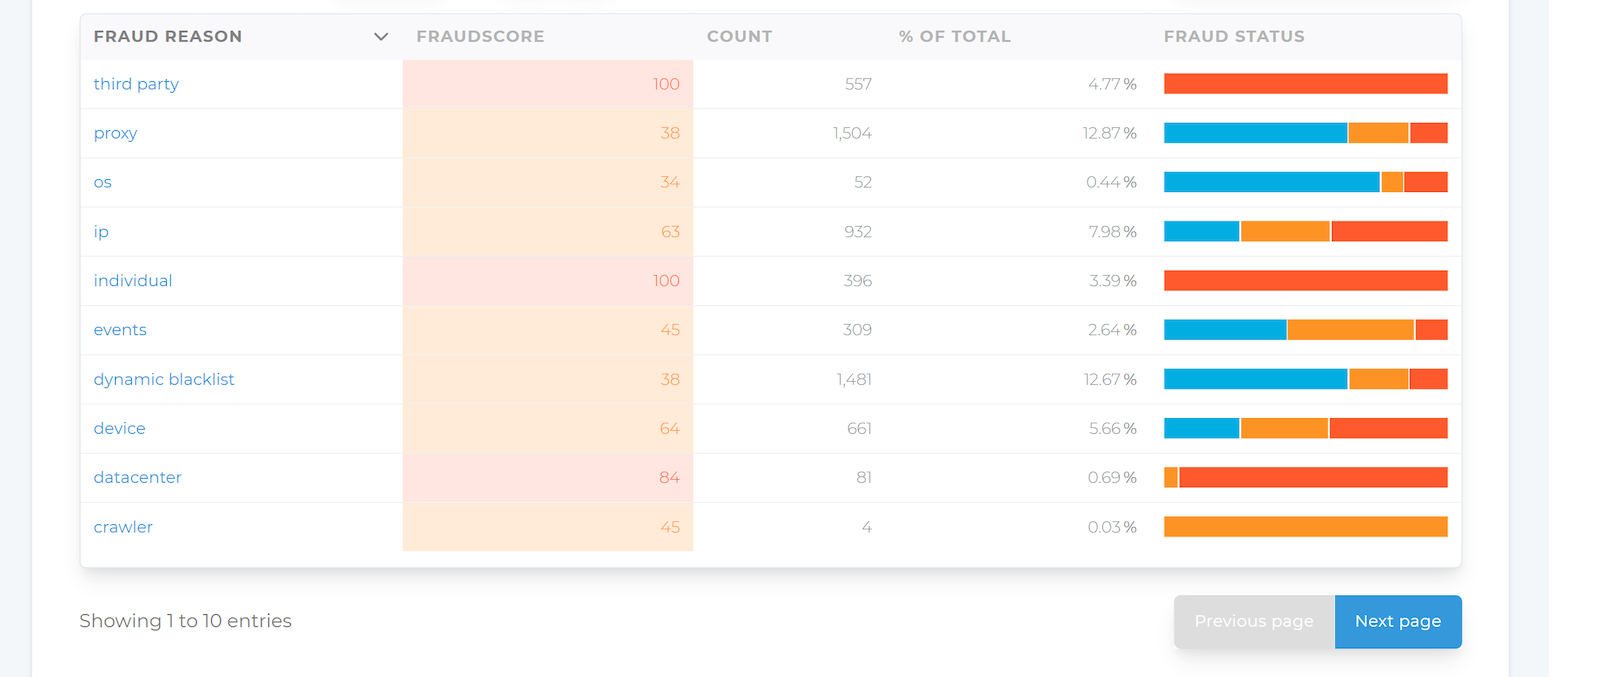
Task: Select the os fraudscore 34
Action: 670,182
